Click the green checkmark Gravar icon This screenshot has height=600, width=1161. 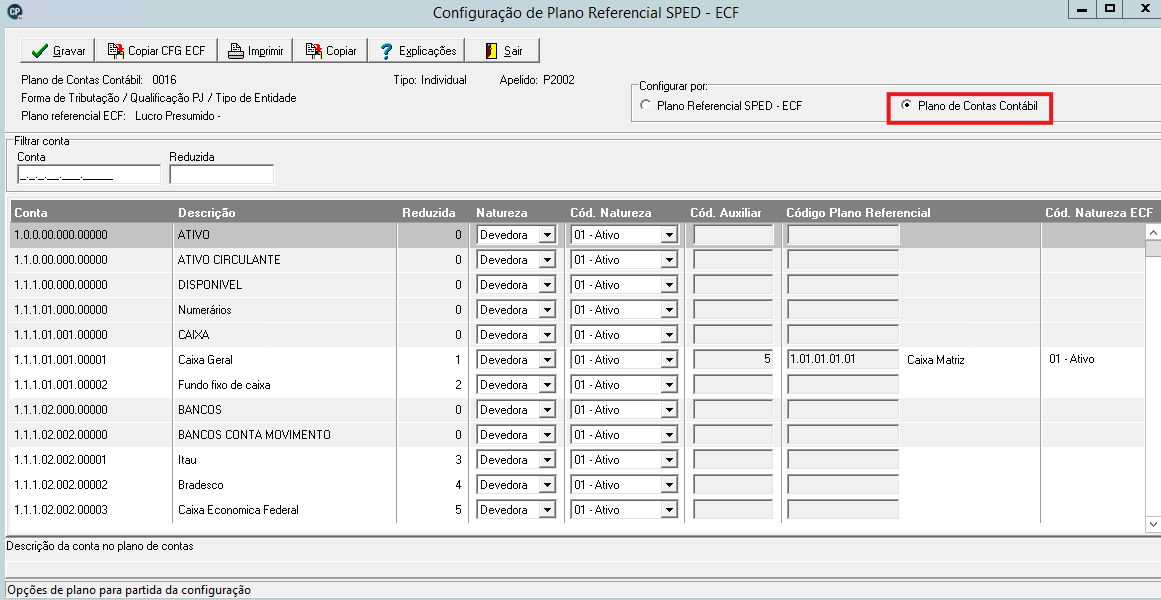click(39, 50)
